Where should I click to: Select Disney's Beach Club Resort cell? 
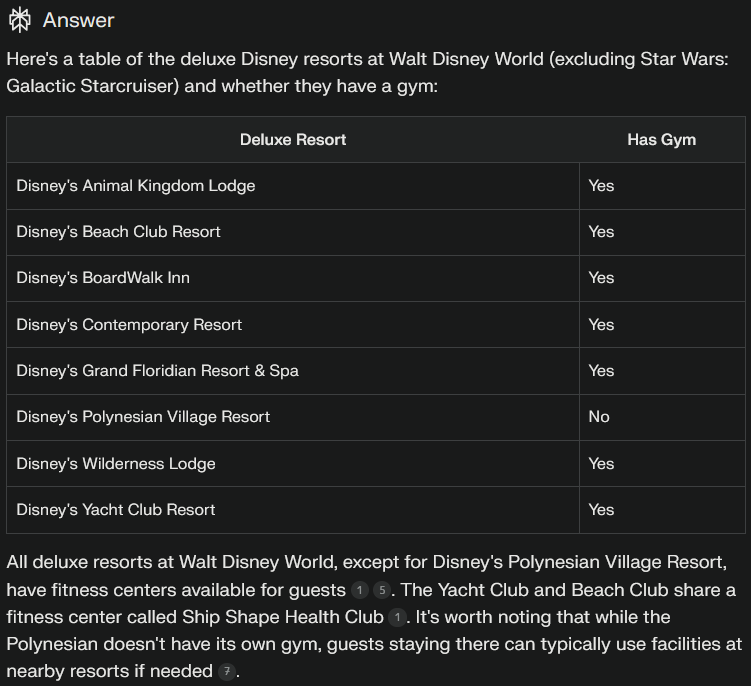tap(118, 232)
